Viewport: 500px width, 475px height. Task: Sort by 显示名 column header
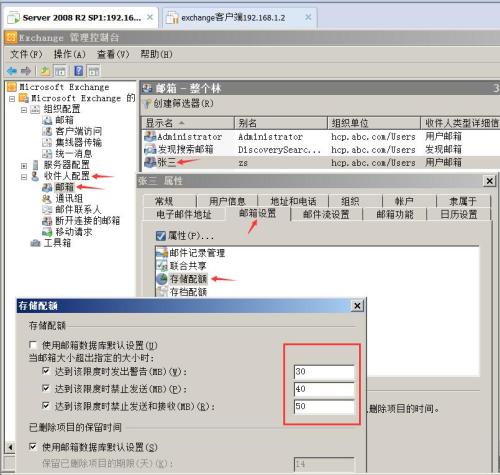pos(187,123)
